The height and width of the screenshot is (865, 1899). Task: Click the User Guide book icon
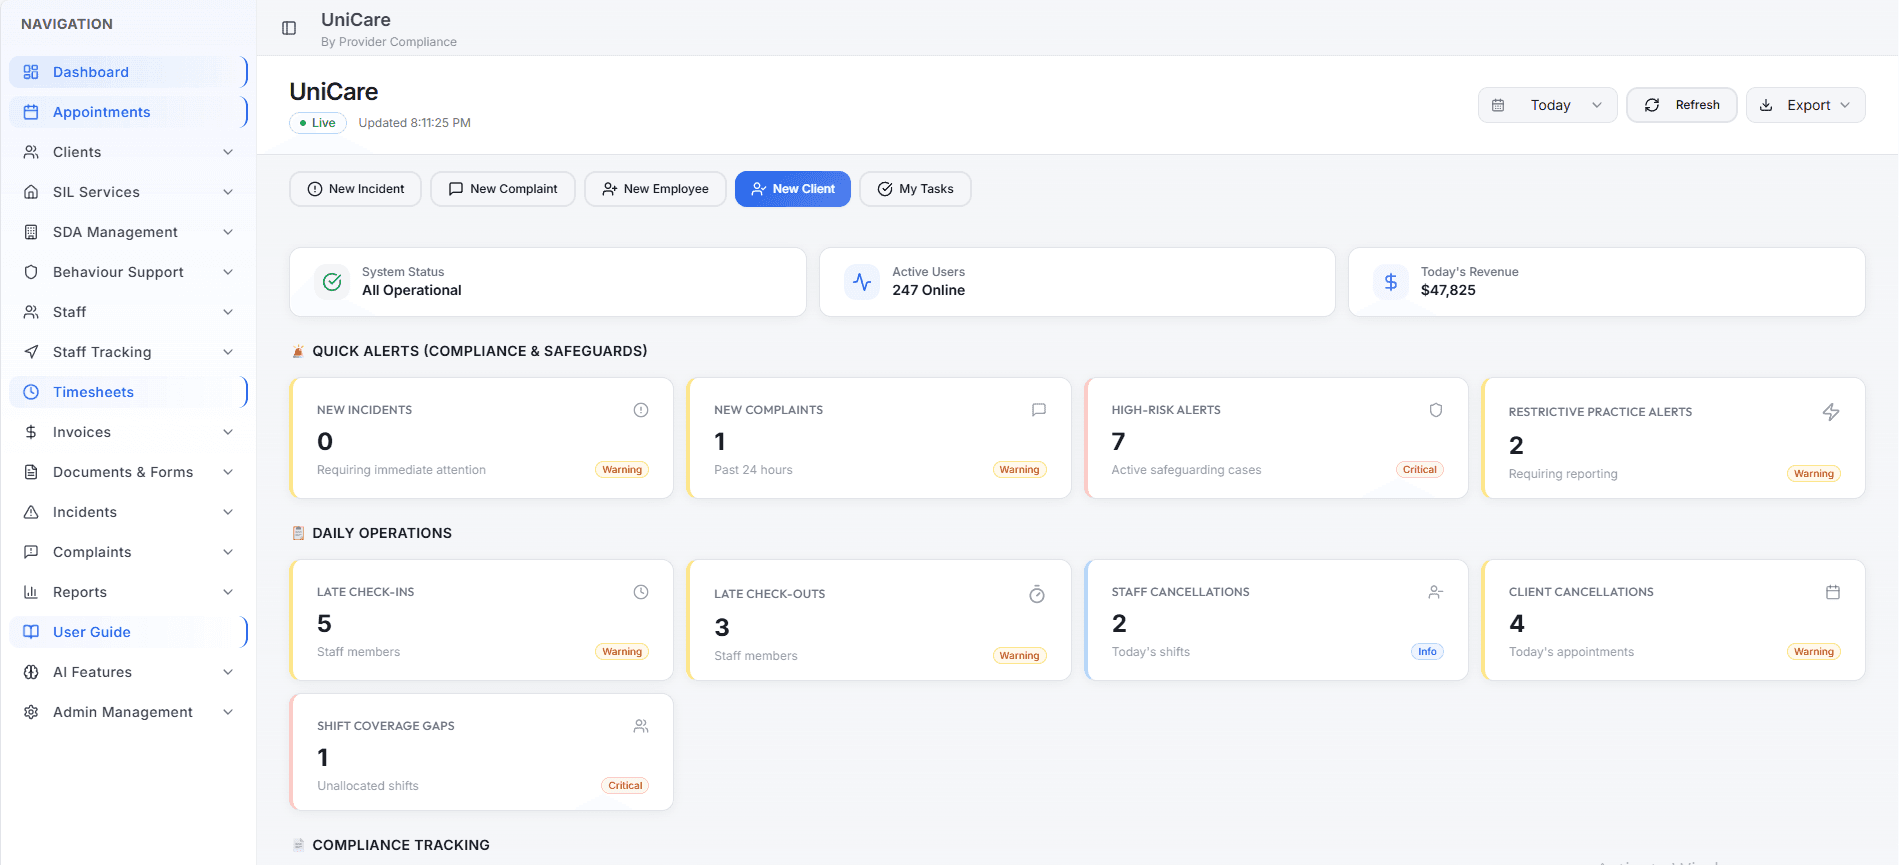pyautogui.click(x=31, y=632)
